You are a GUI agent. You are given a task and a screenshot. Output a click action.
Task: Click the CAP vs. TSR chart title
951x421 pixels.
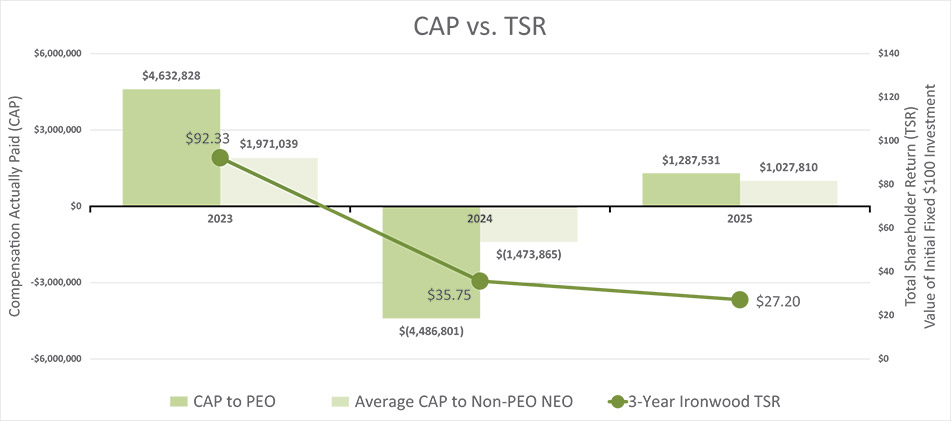pyautogui.click(x=475, y=26)
